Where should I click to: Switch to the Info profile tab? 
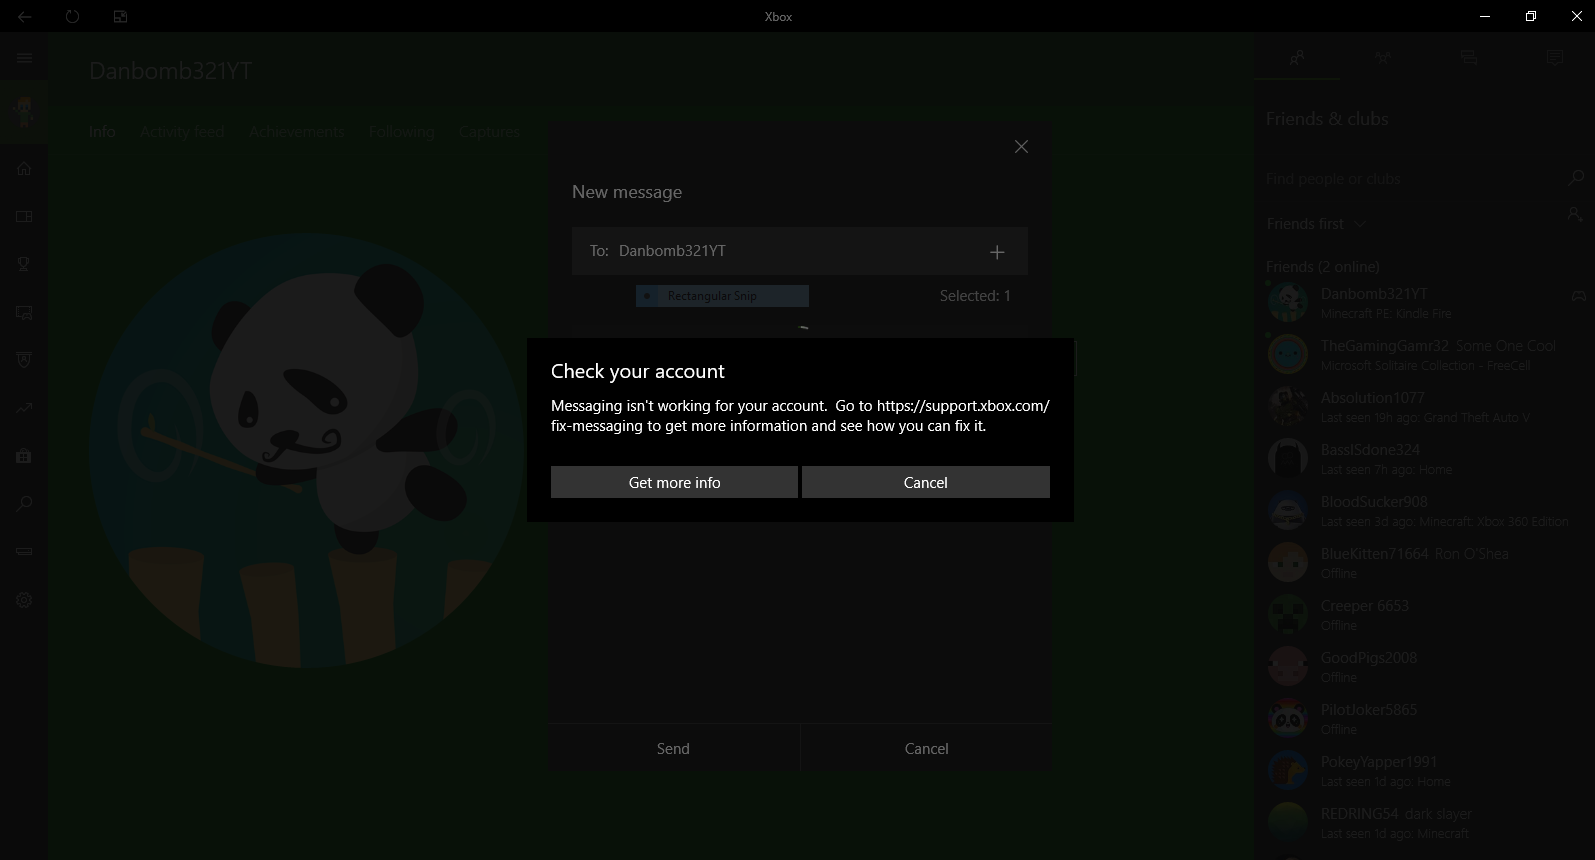[x=102, y=132]
